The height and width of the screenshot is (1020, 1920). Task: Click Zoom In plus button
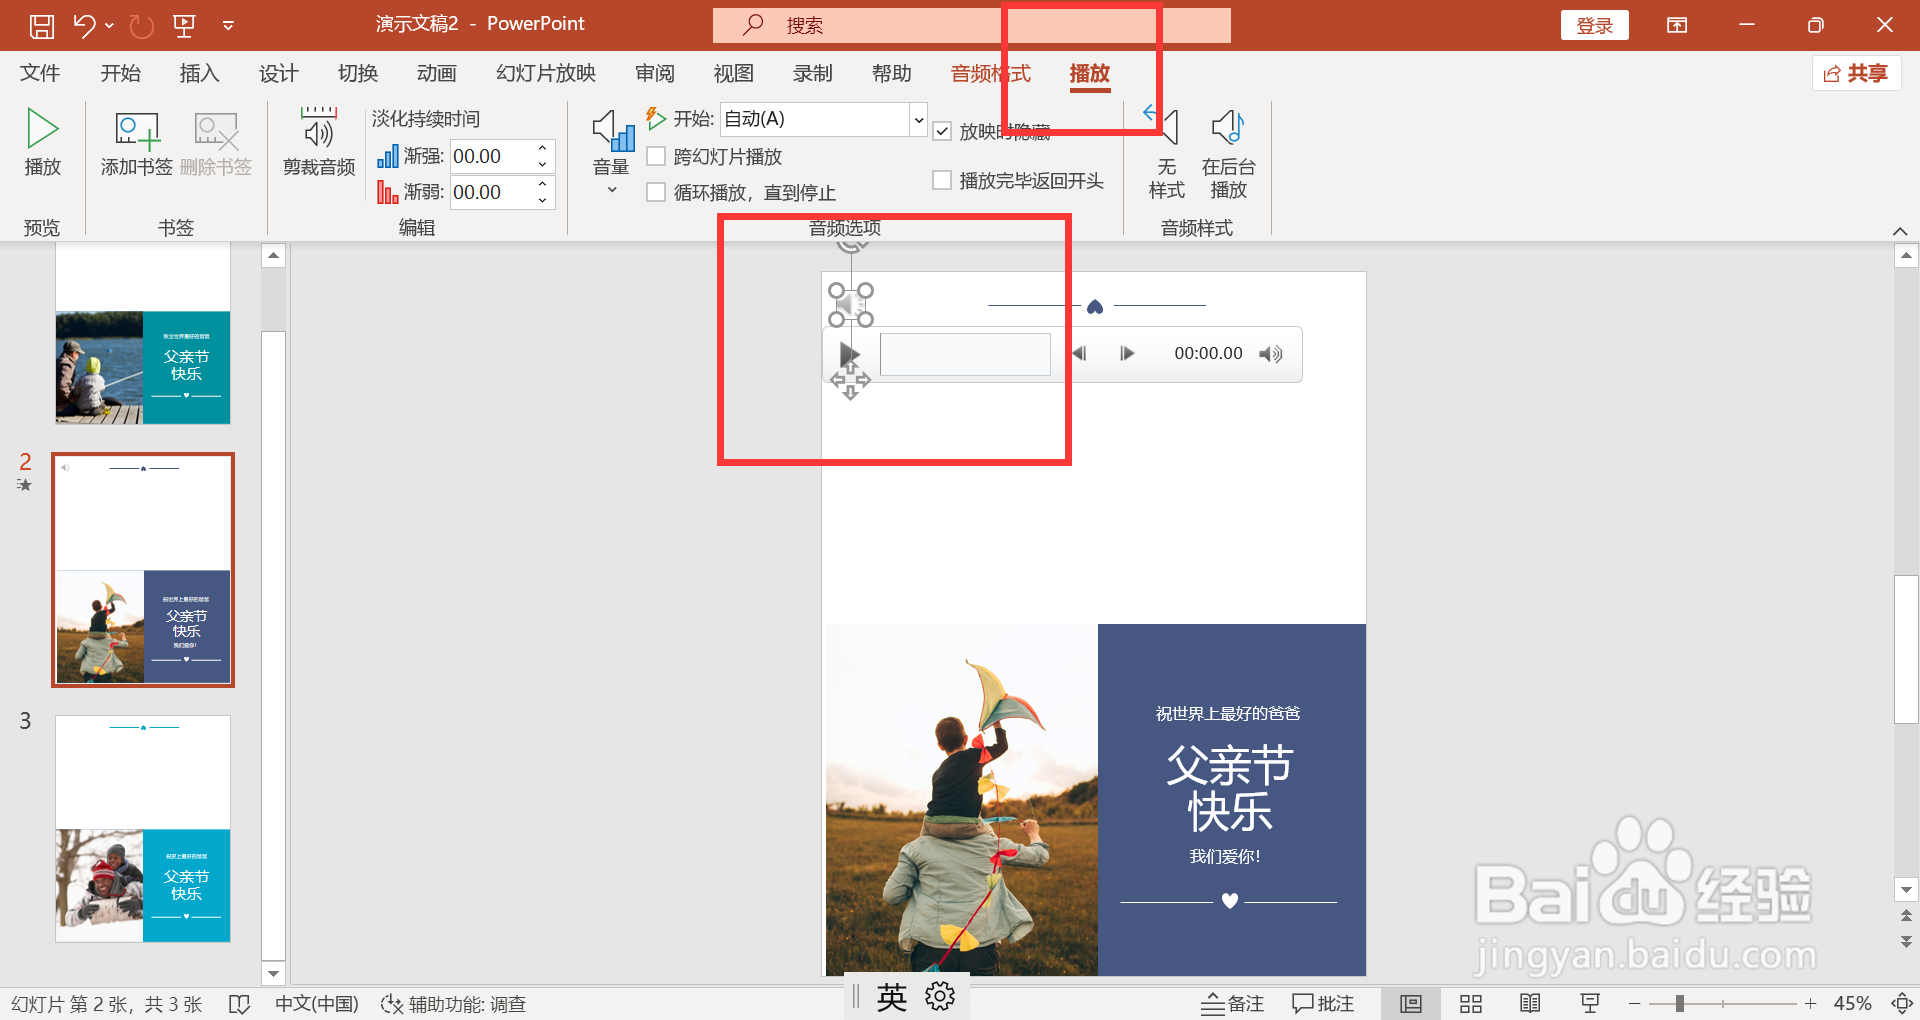pyautogui.click(x=1810, y=1003)
